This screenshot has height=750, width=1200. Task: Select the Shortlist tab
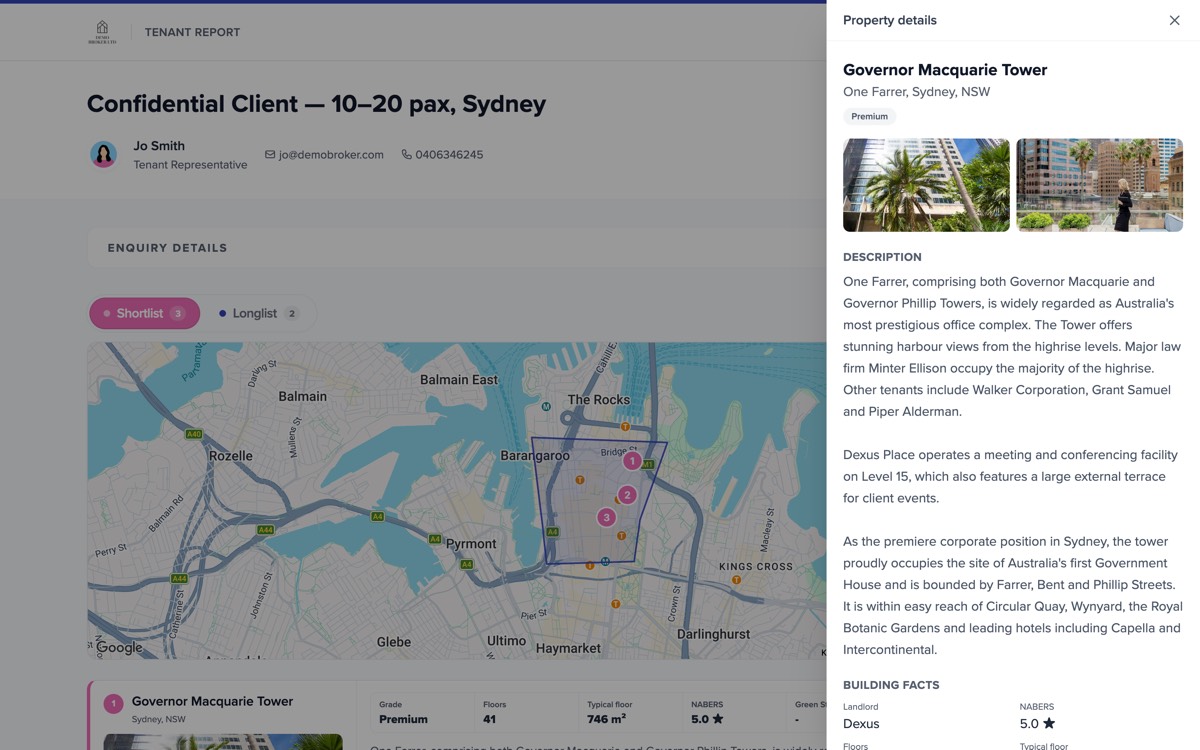pyautogui.click(x=145, y=313)
